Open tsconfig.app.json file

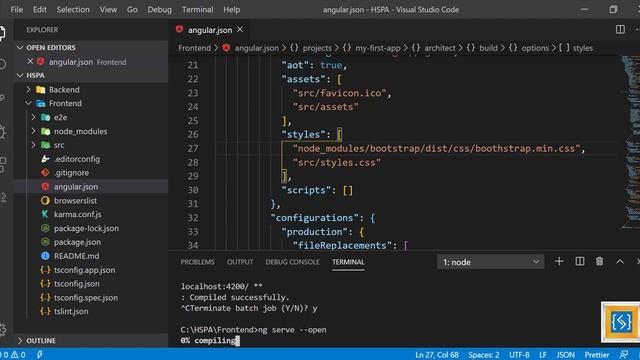point(84,270)
